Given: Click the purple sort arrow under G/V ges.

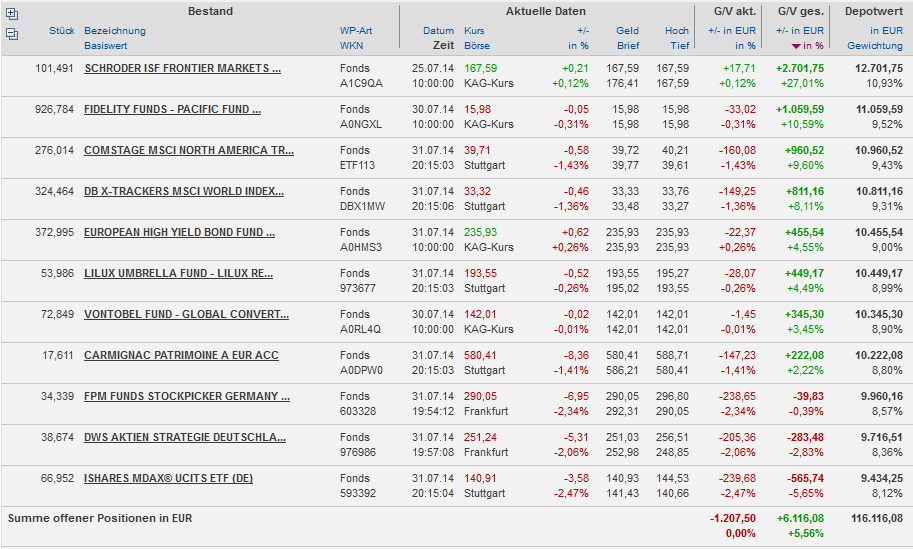Looking at the screenshot, I should point(797,46).
